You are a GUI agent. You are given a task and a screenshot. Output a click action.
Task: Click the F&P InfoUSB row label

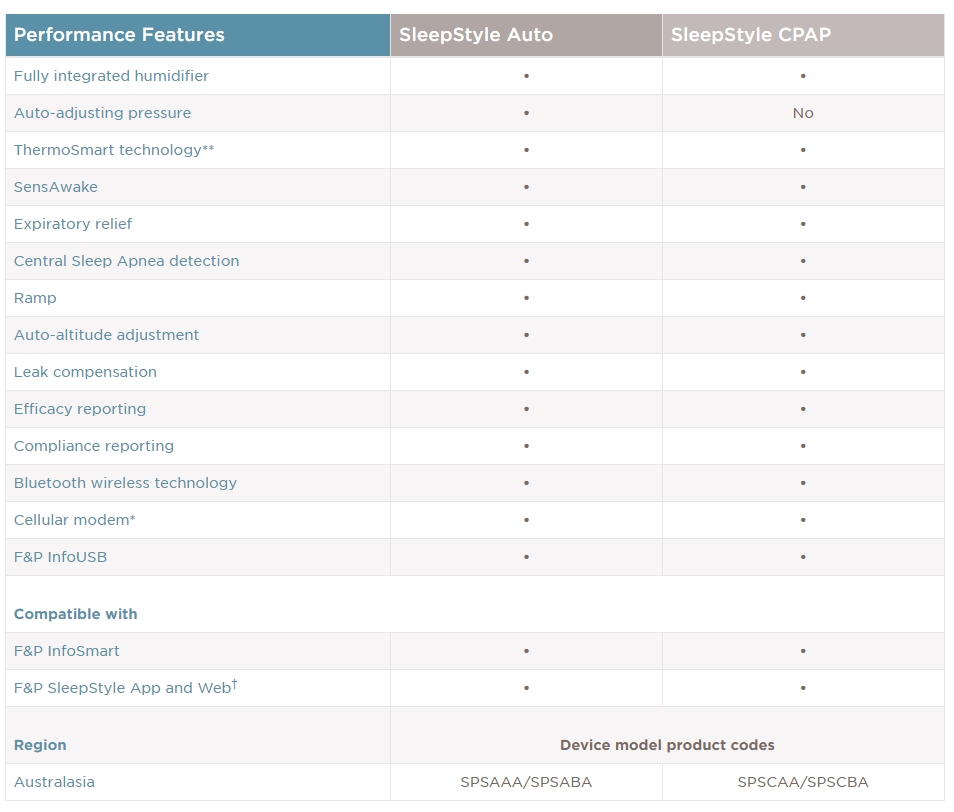(x=60, y=557)
